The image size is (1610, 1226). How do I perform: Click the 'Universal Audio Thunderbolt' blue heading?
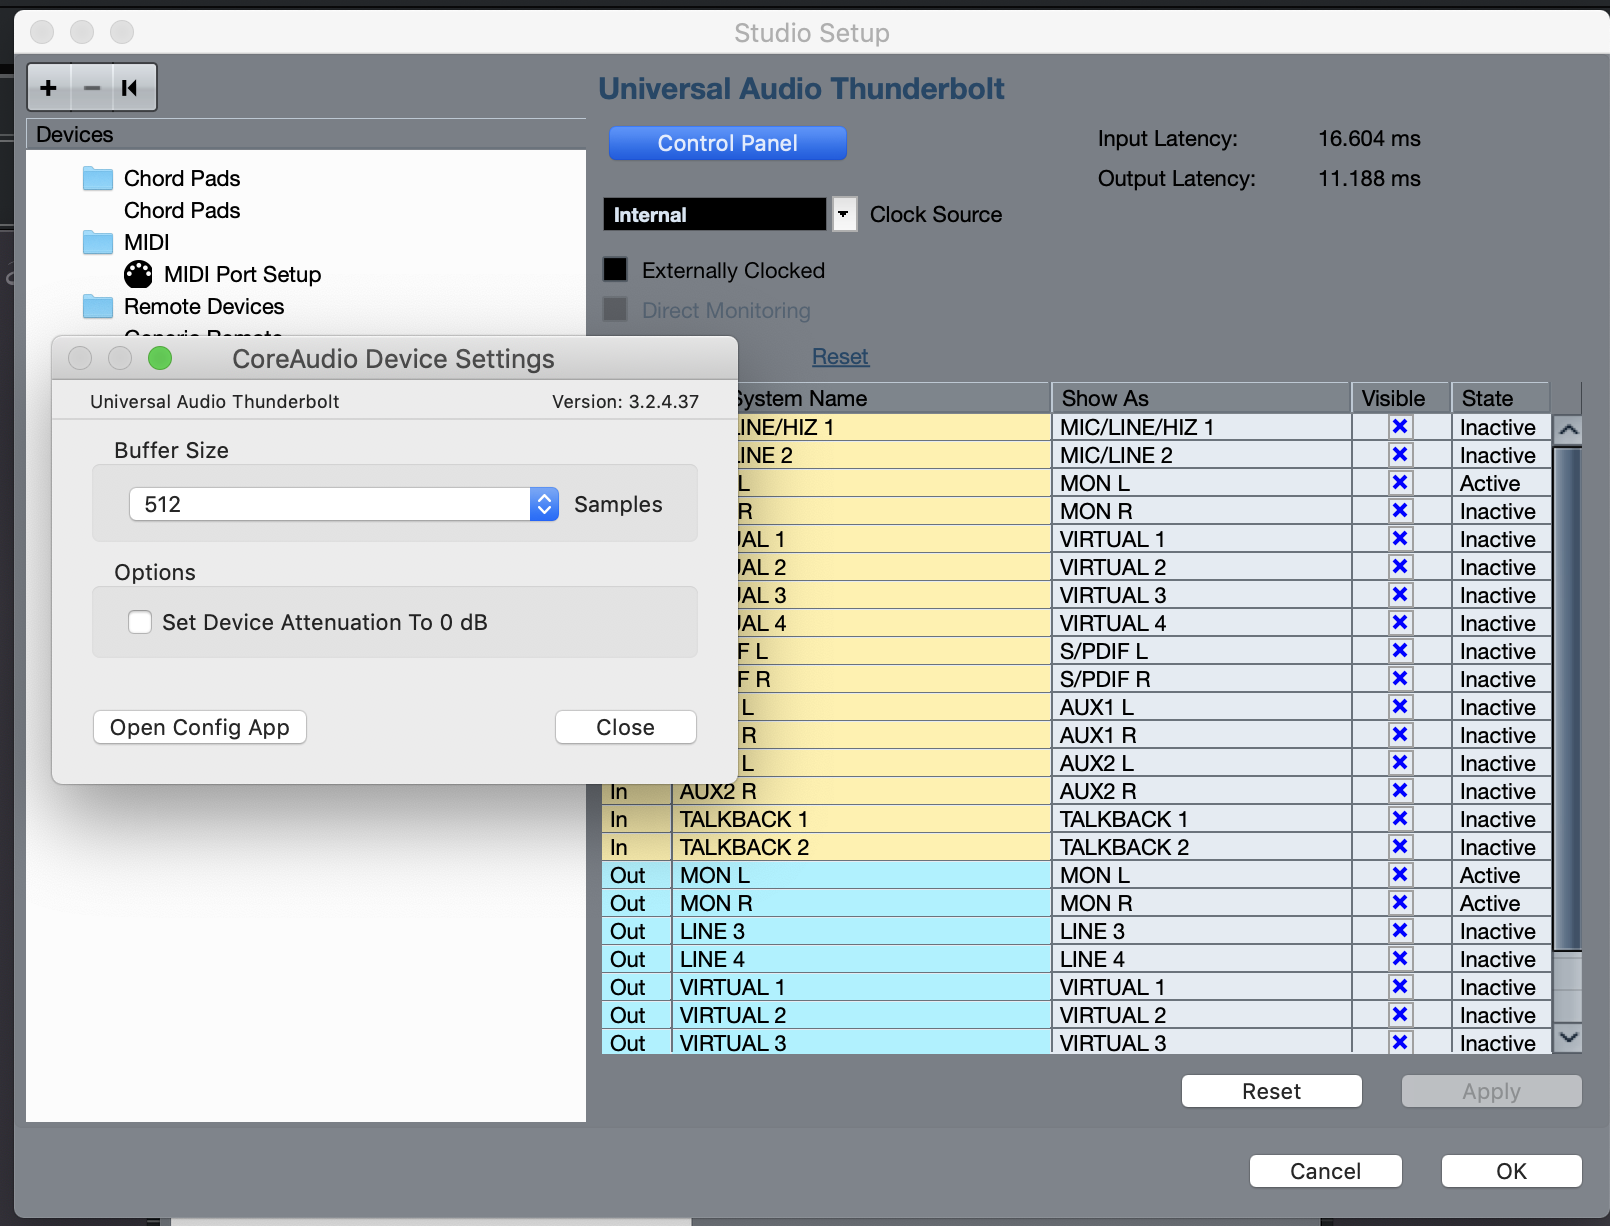click(801, 89)
